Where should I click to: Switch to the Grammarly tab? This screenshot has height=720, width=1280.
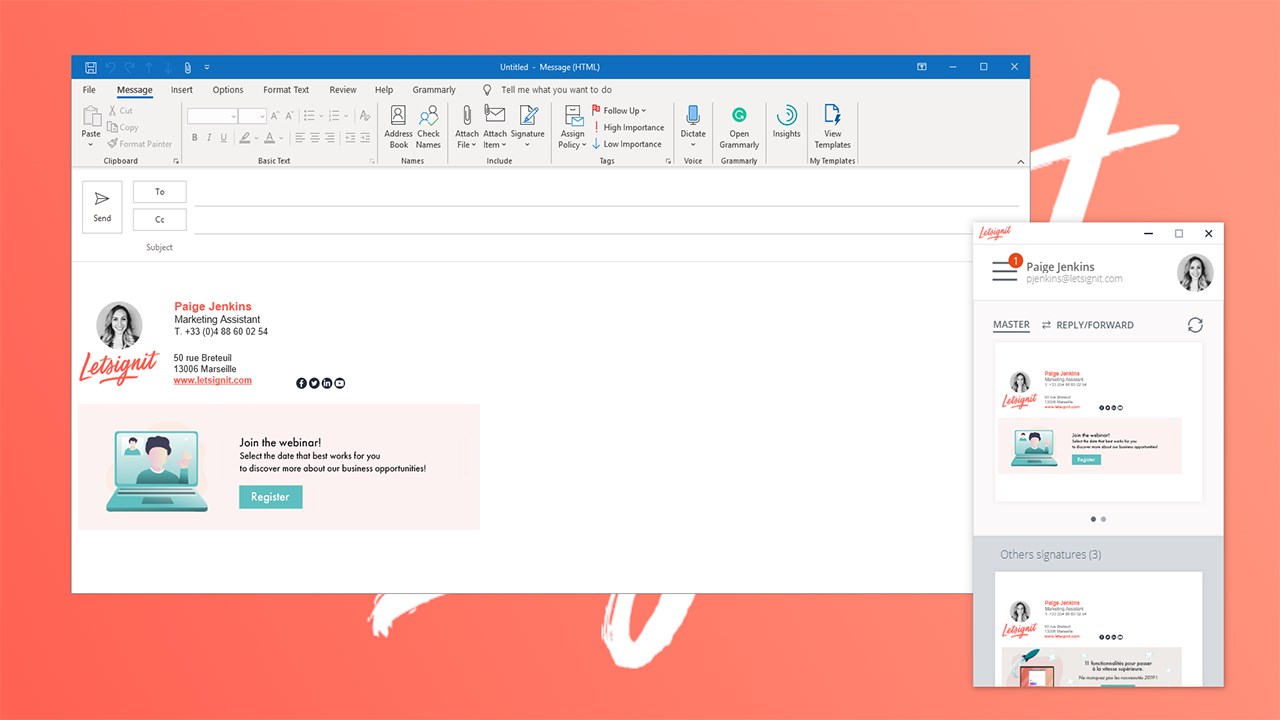pyautogui.click(x=434, y=90)
